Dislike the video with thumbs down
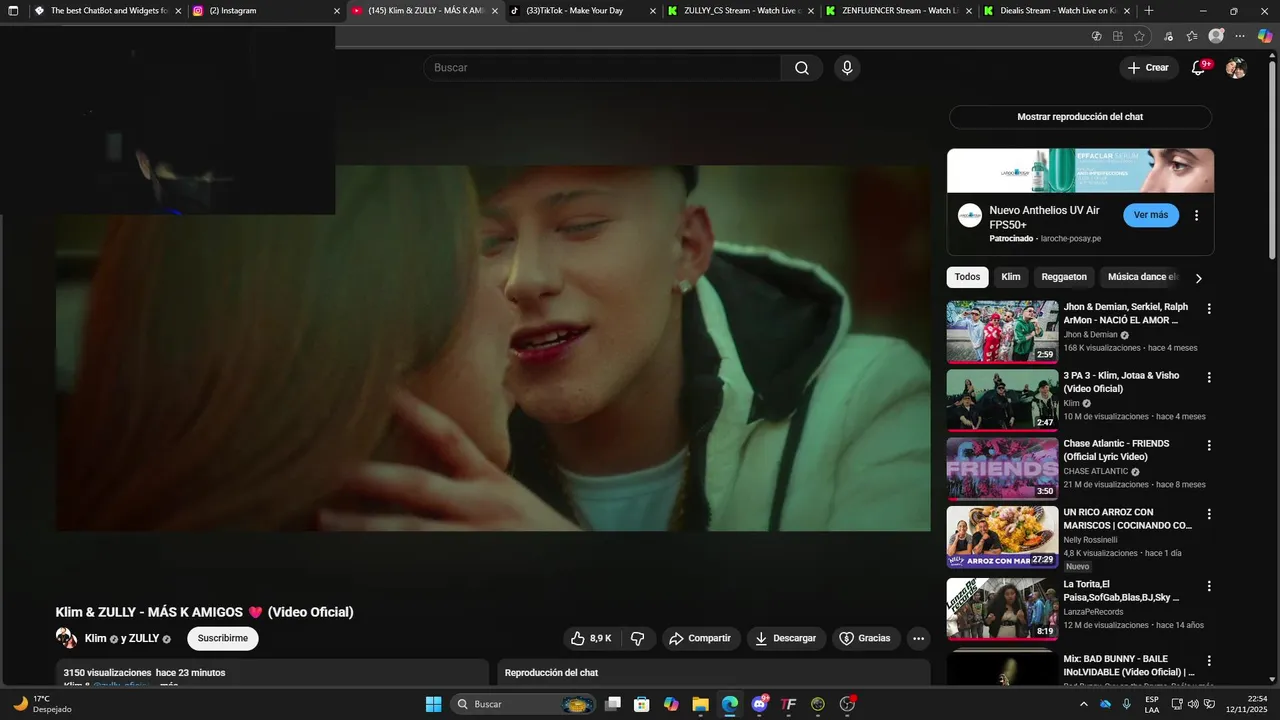Screen dimensions: 1280x720 coord(637,638)
